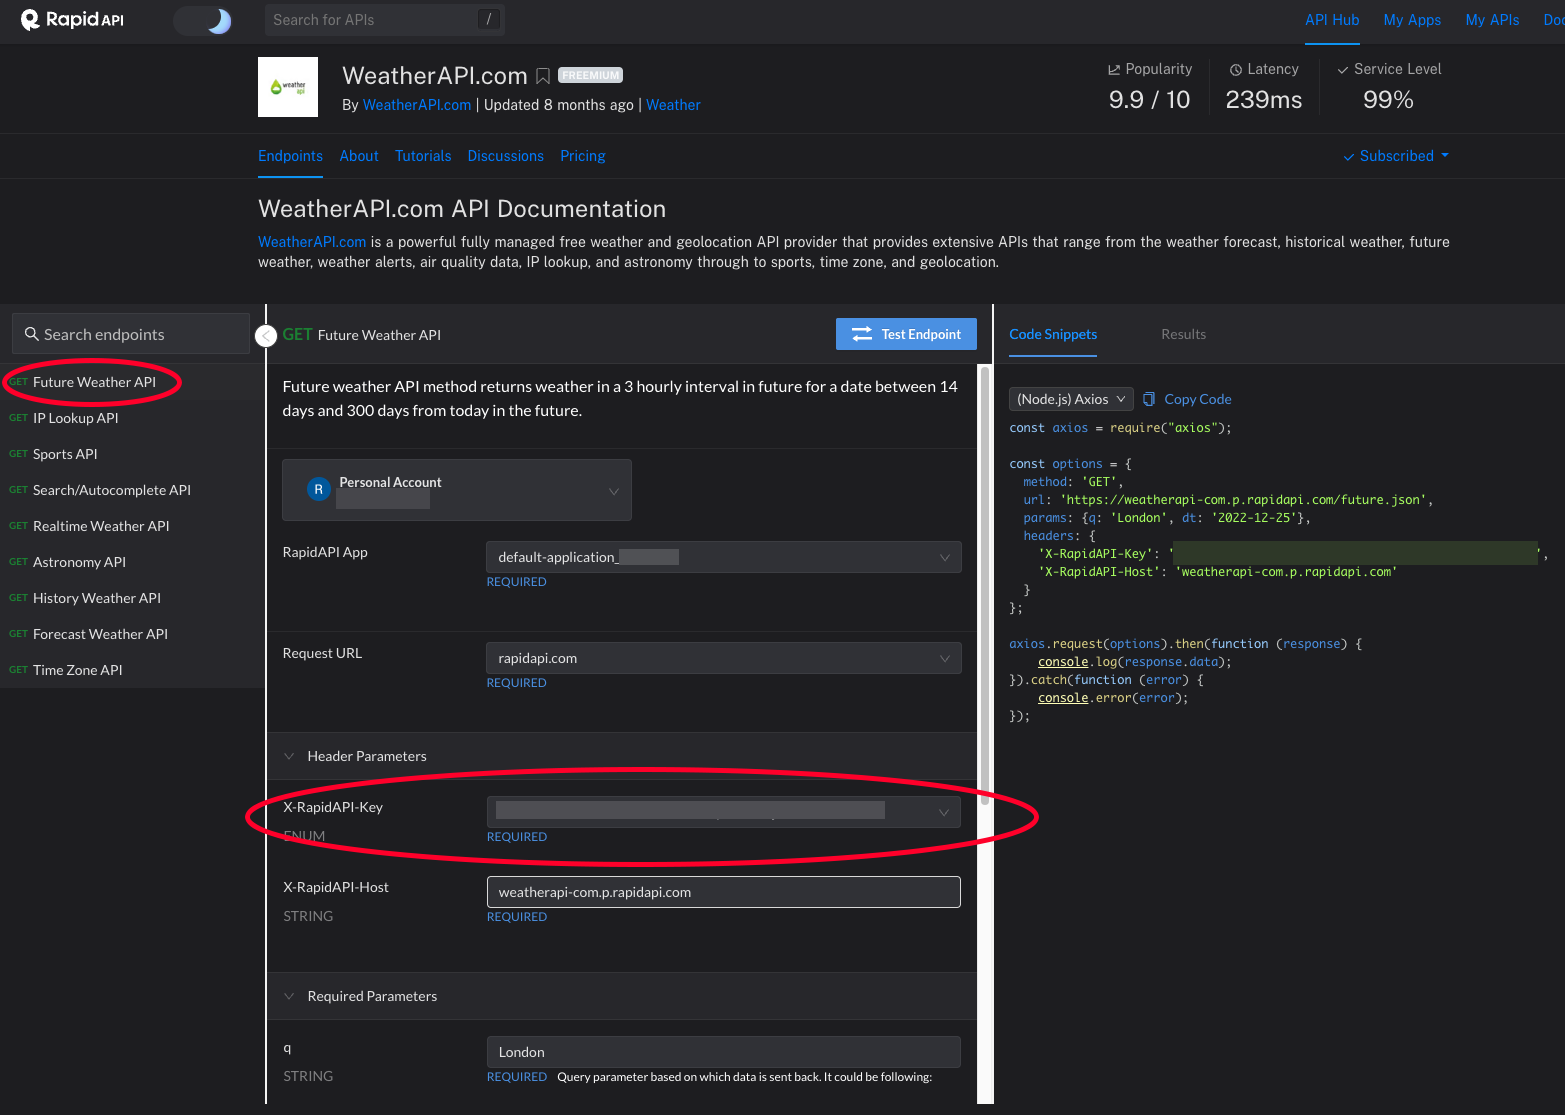The image size is (1565, 1115).
Task: Click the magnifier in the Search endpoints field
Action: coord(33,333)
